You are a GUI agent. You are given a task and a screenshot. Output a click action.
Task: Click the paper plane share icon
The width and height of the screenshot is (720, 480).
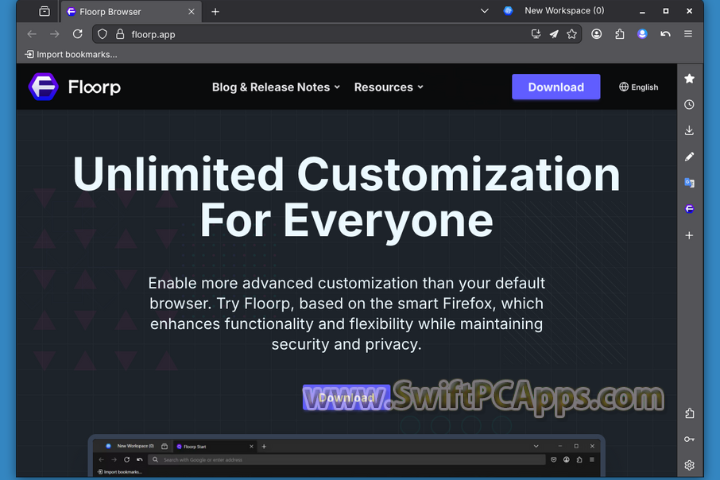click(x=554, y=34)
